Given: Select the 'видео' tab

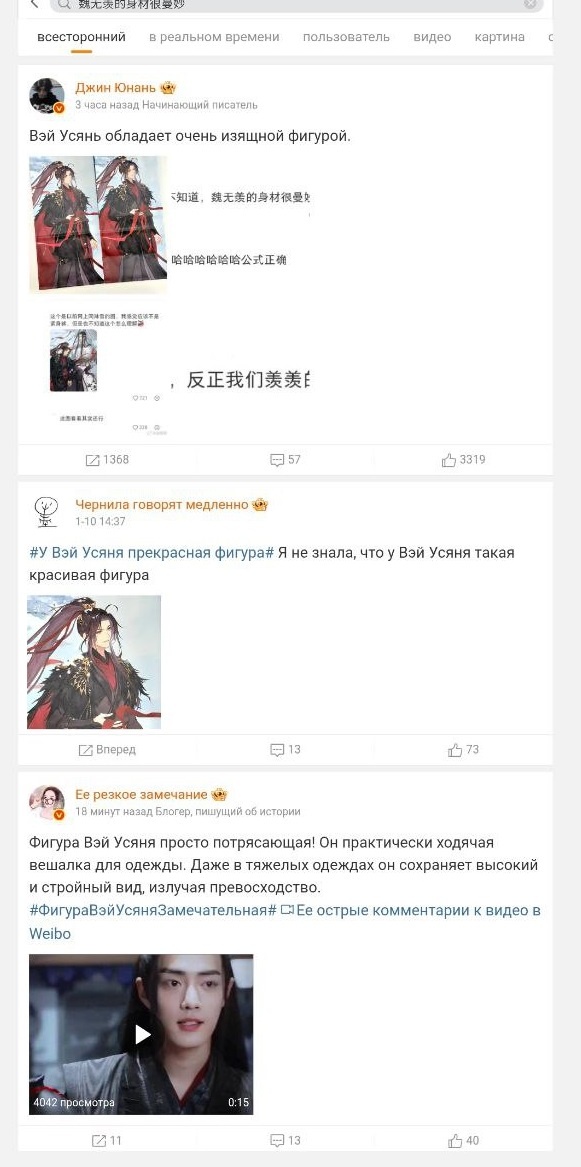Looking at the screenshot, I should pyautogui.click(x=432, y=36).
